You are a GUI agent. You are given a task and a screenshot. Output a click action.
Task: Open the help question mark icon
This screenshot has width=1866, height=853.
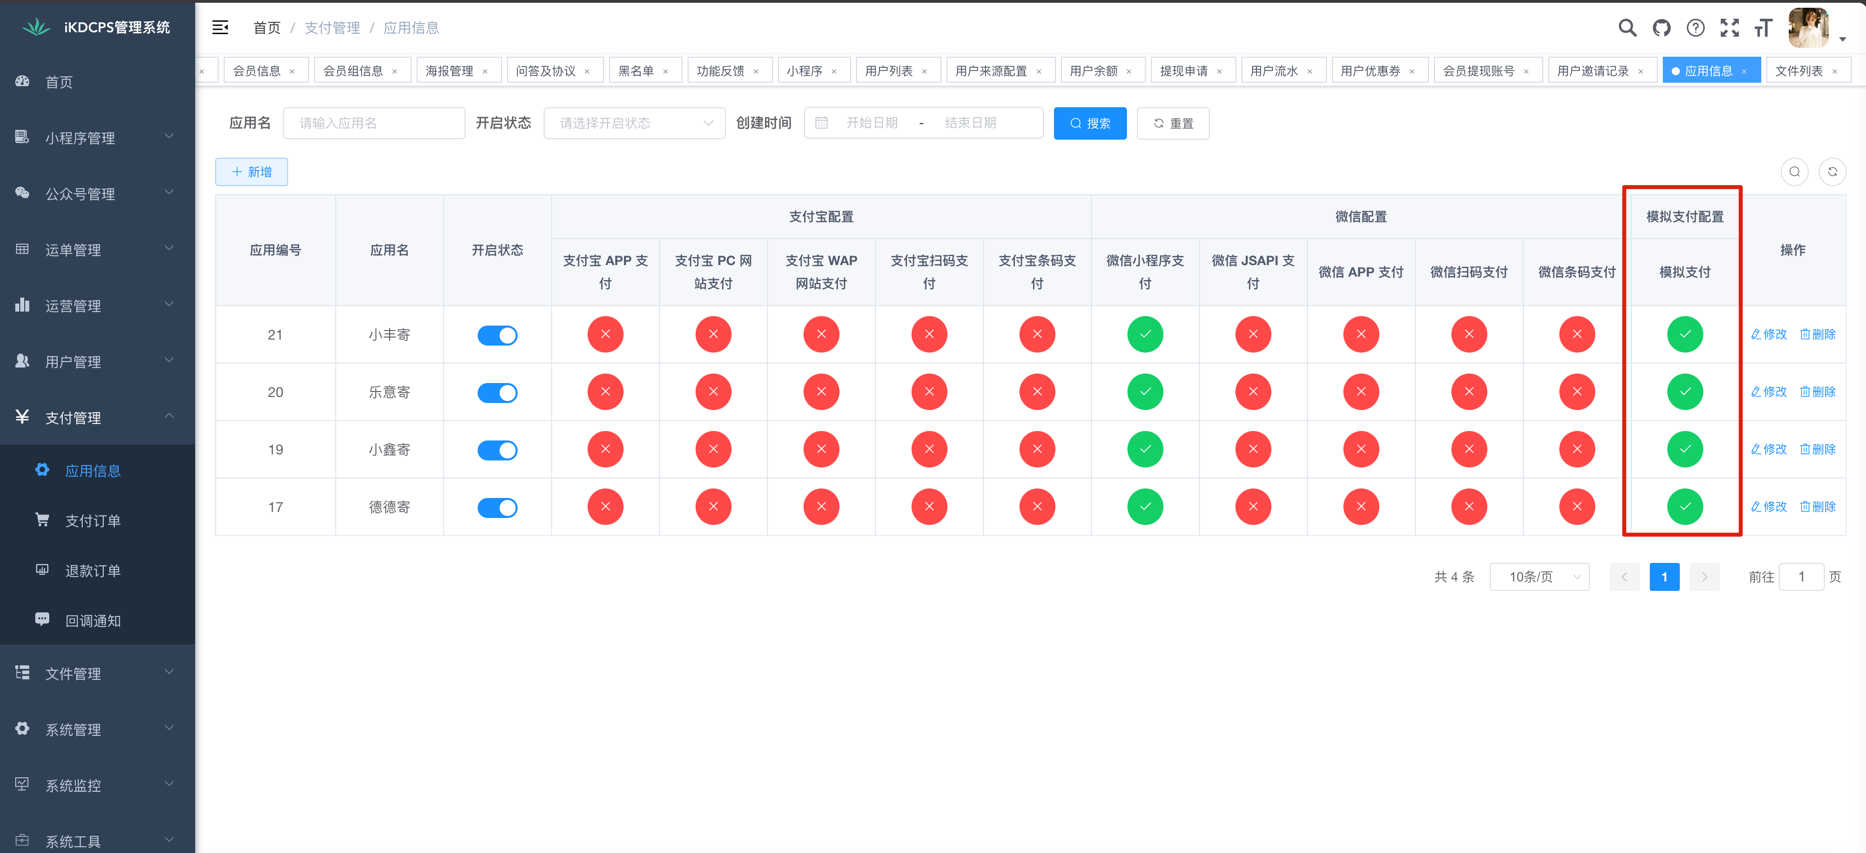coord(1696,28)
